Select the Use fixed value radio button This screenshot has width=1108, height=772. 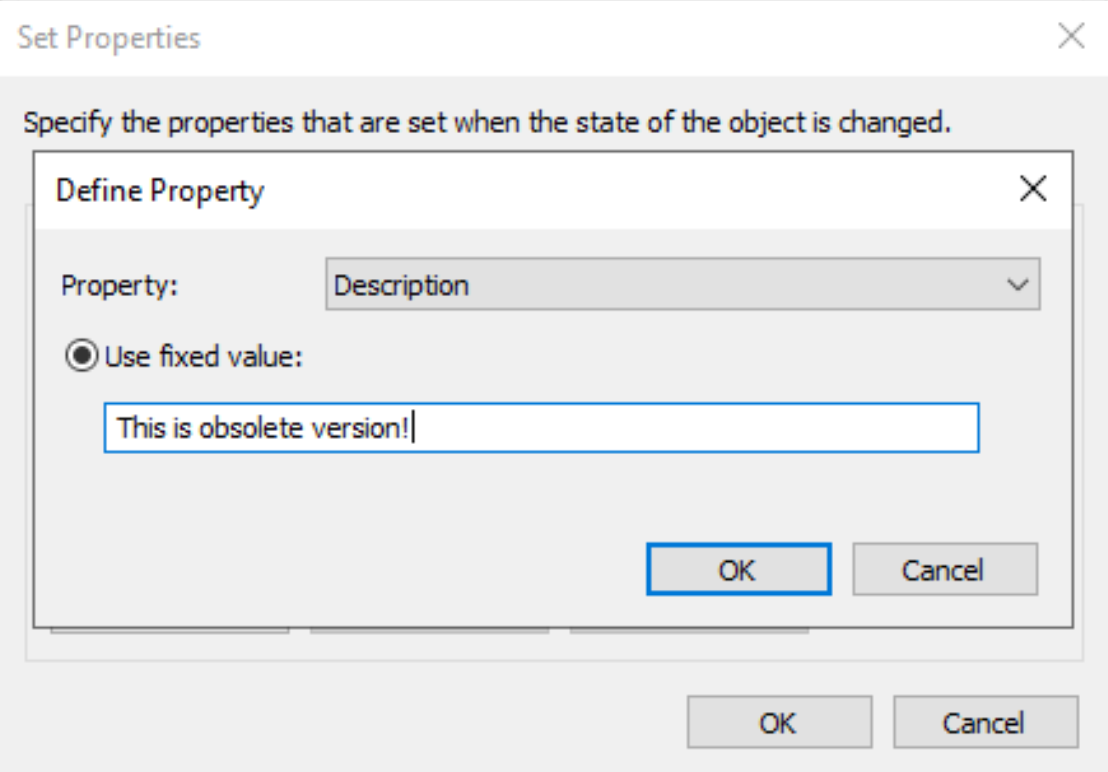tap(81, 355)
